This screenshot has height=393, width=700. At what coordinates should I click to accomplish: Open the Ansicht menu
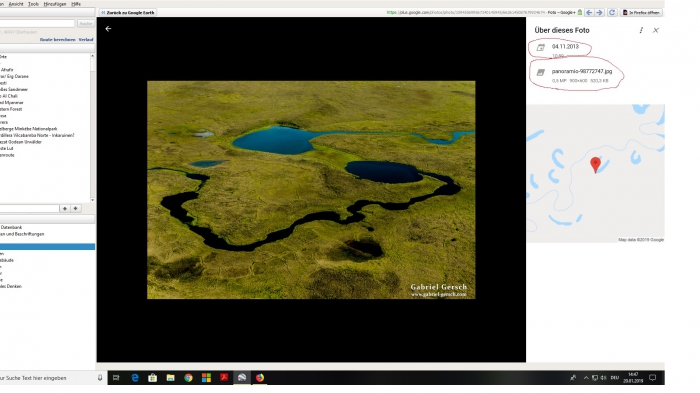tap(16, 4)
